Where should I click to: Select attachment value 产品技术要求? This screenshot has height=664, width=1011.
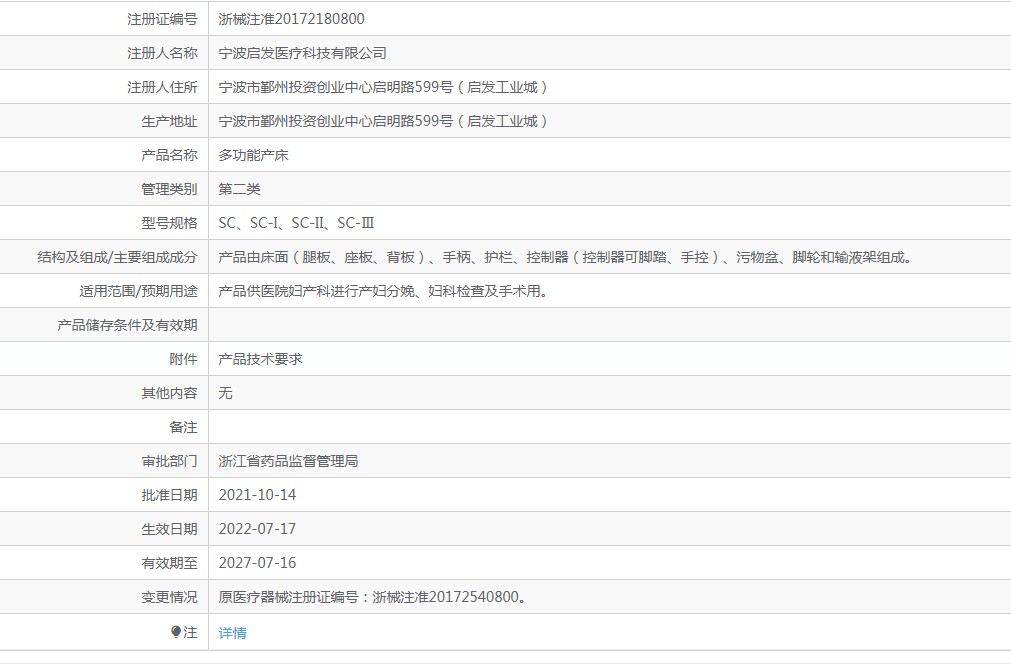(260, 359)
